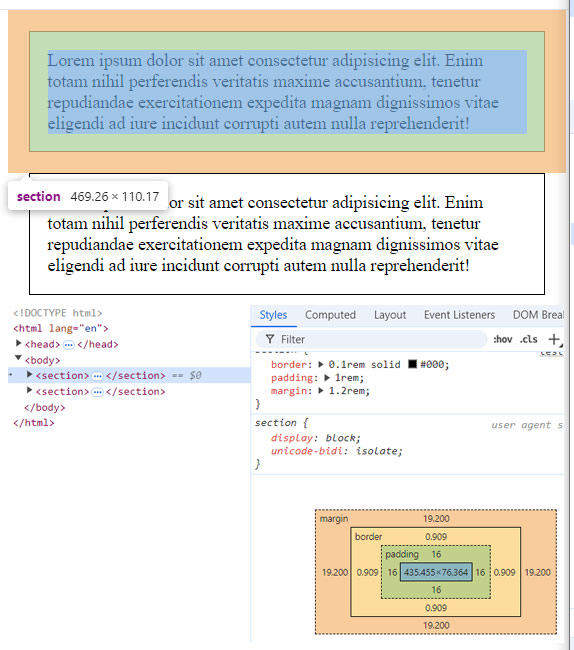The height and width of the screenshot is (650, 574).
Task: Open the Layout tab
Action: (390, 315)
